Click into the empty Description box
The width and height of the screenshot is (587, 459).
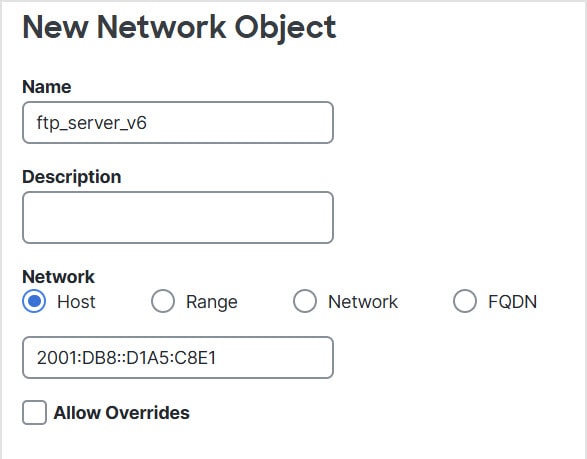coord(178,218)
